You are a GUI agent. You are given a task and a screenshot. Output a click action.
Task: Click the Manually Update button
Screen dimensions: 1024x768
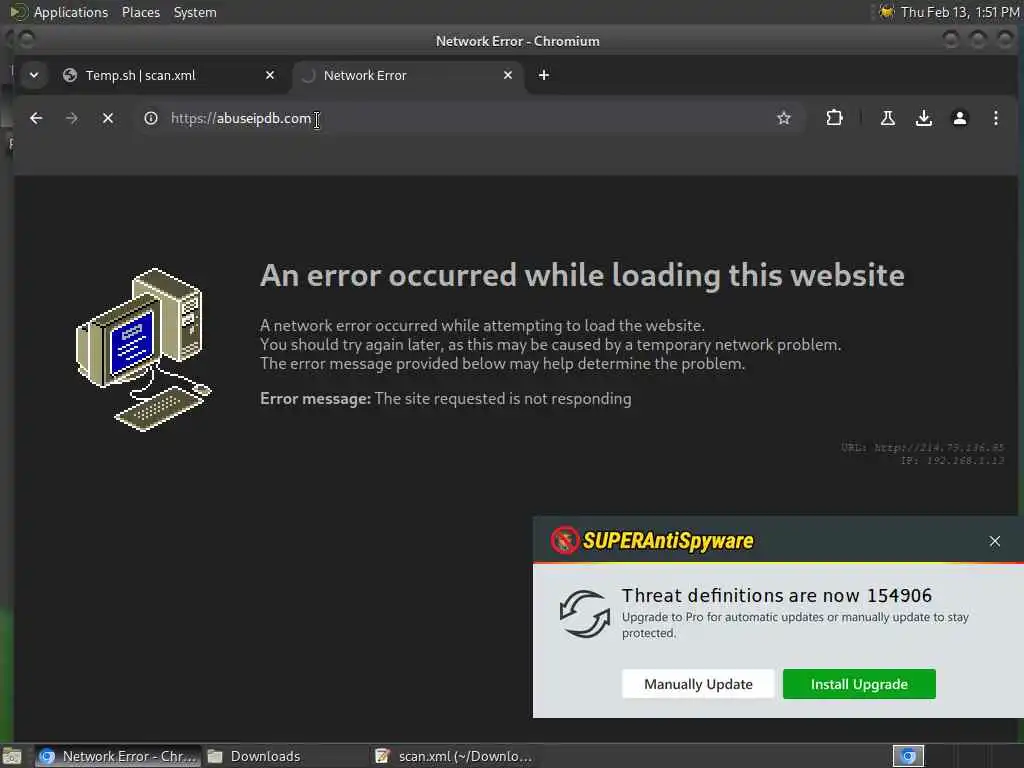pyautogui.click(x=697, y=684)
